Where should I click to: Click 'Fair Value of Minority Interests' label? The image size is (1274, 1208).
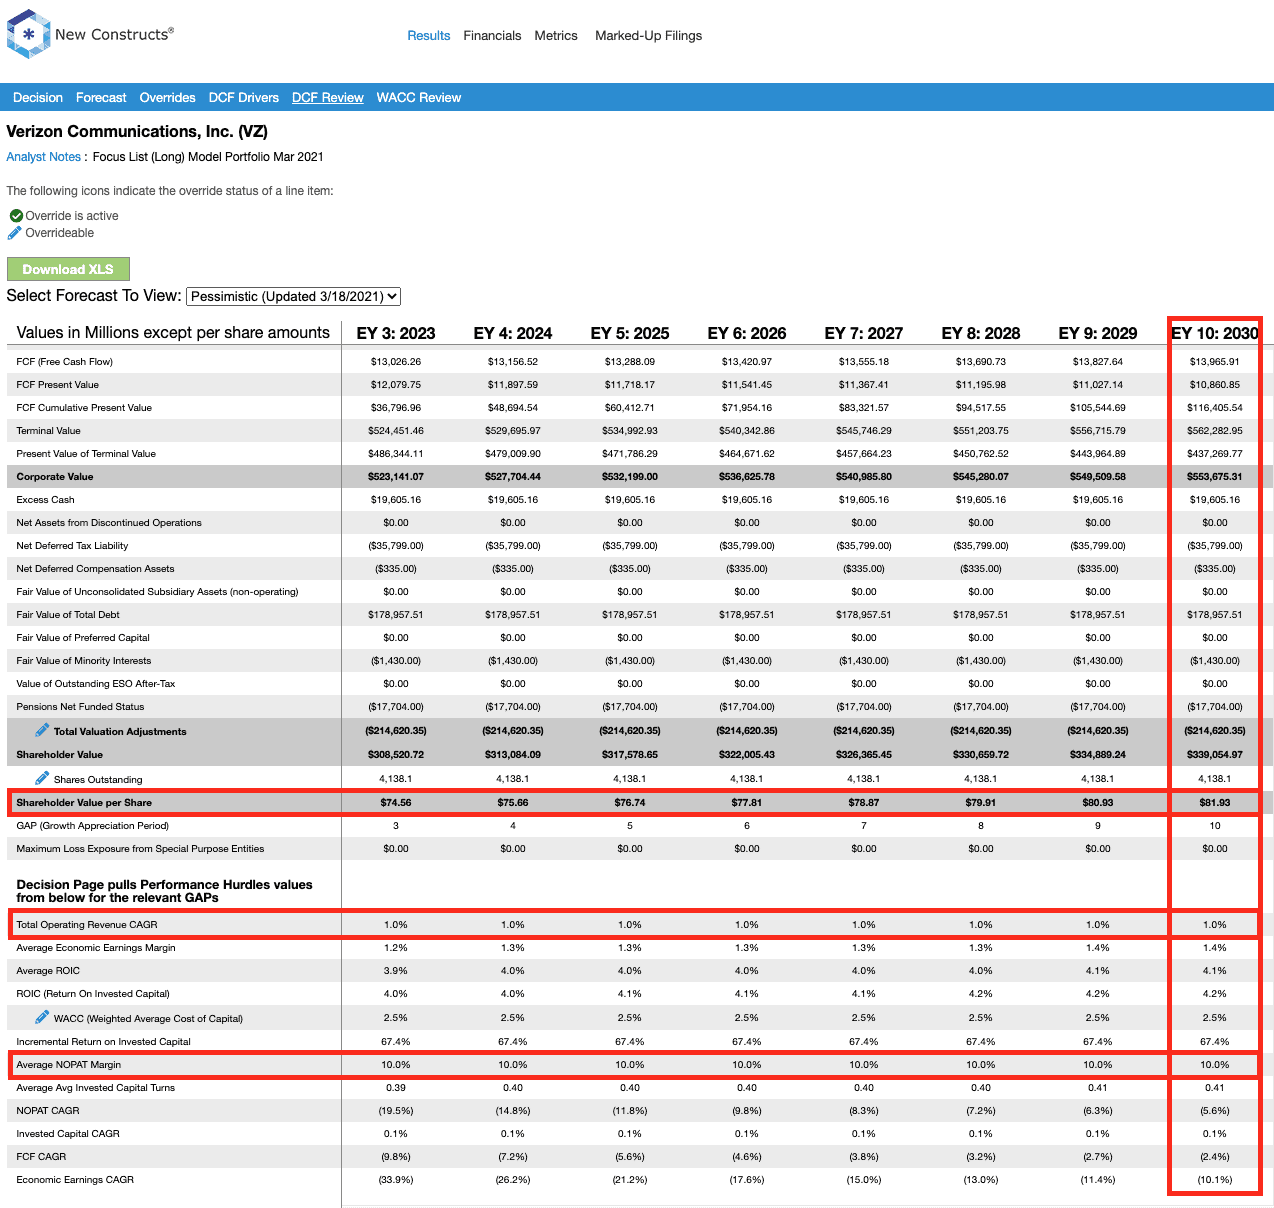(84, 661)
